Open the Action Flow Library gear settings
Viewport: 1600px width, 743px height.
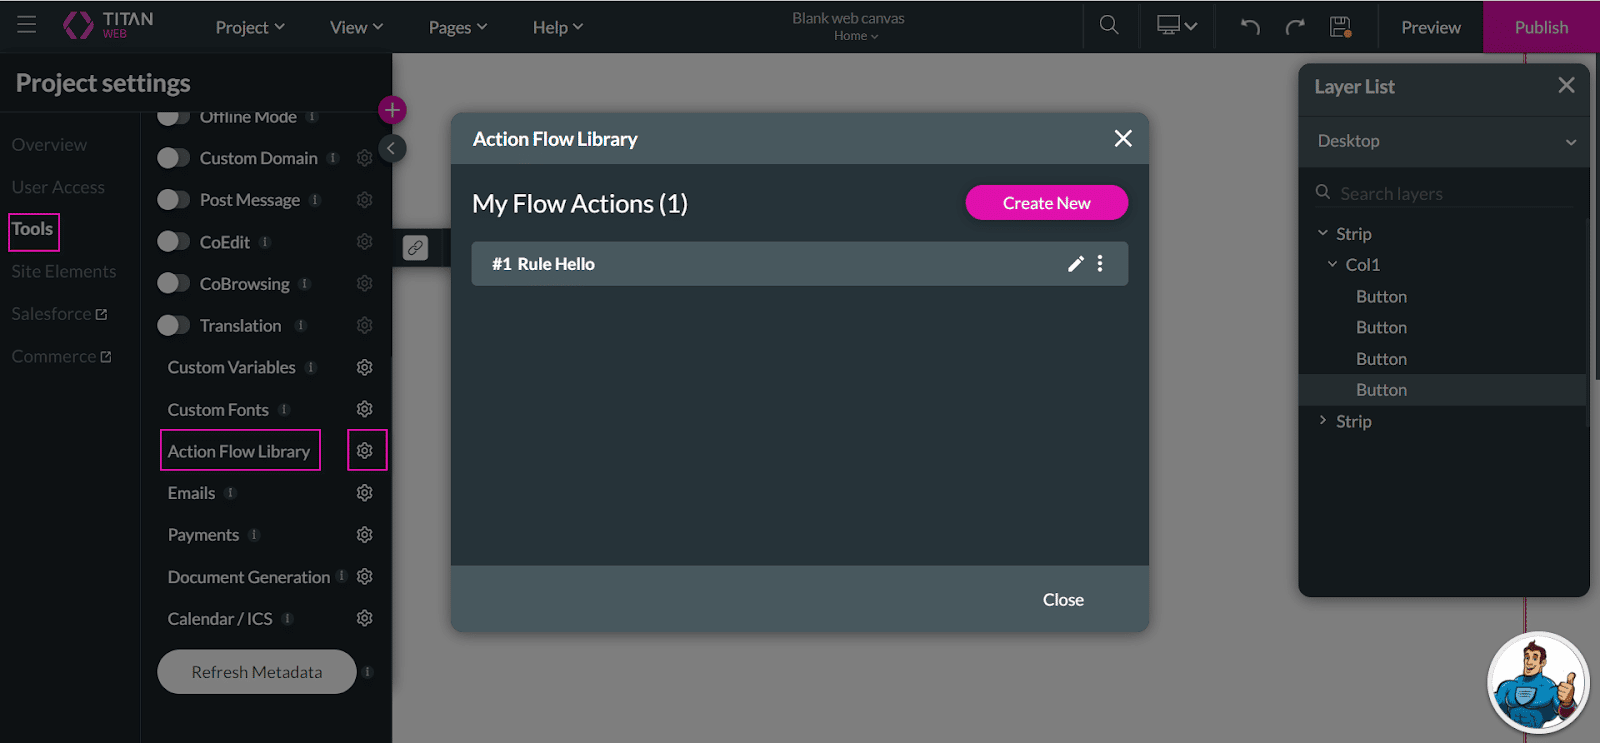[365, 451]
